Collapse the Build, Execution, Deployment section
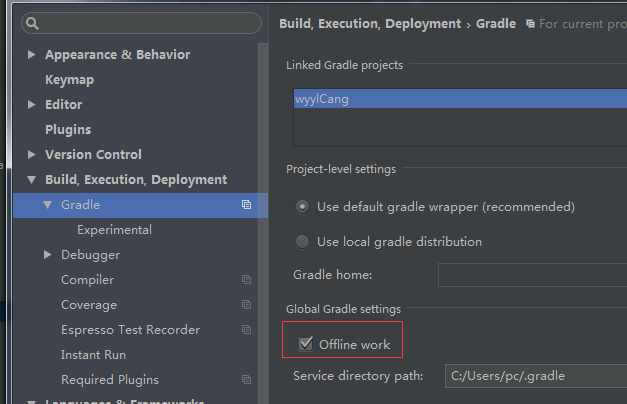 point(32,180)
